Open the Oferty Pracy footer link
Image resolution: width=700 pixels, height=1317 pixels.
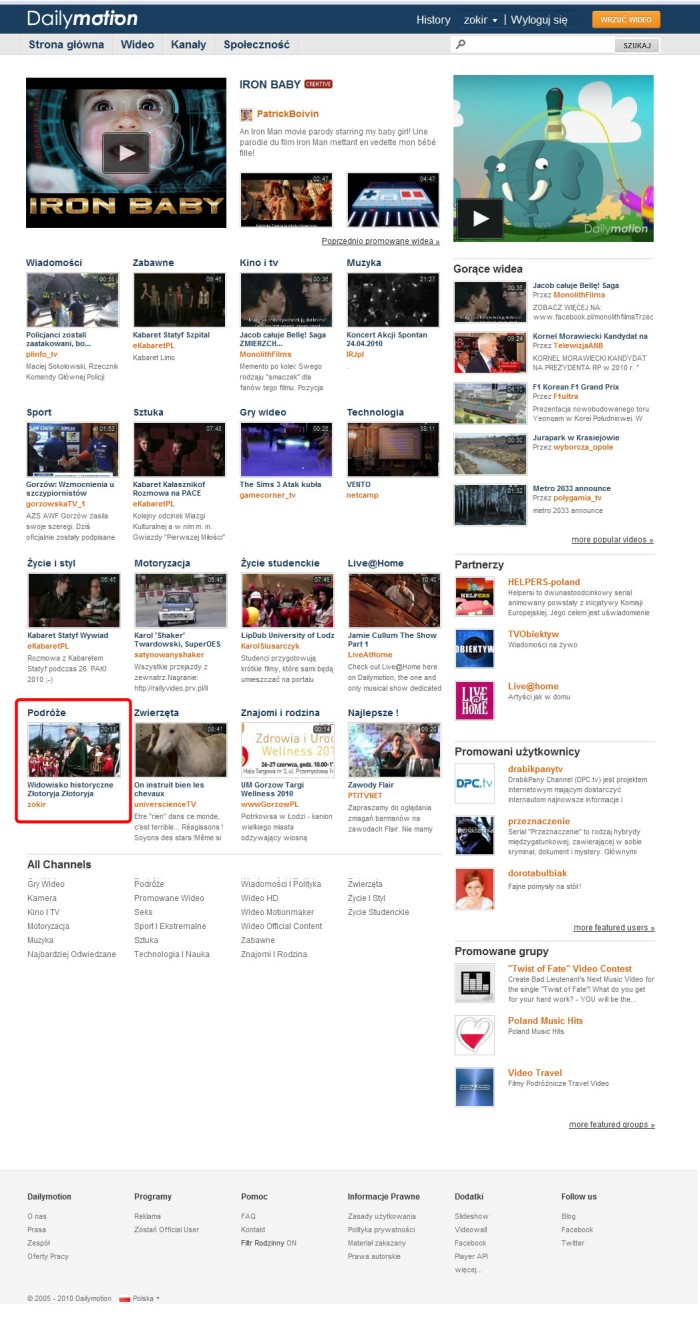point(48,1256)
